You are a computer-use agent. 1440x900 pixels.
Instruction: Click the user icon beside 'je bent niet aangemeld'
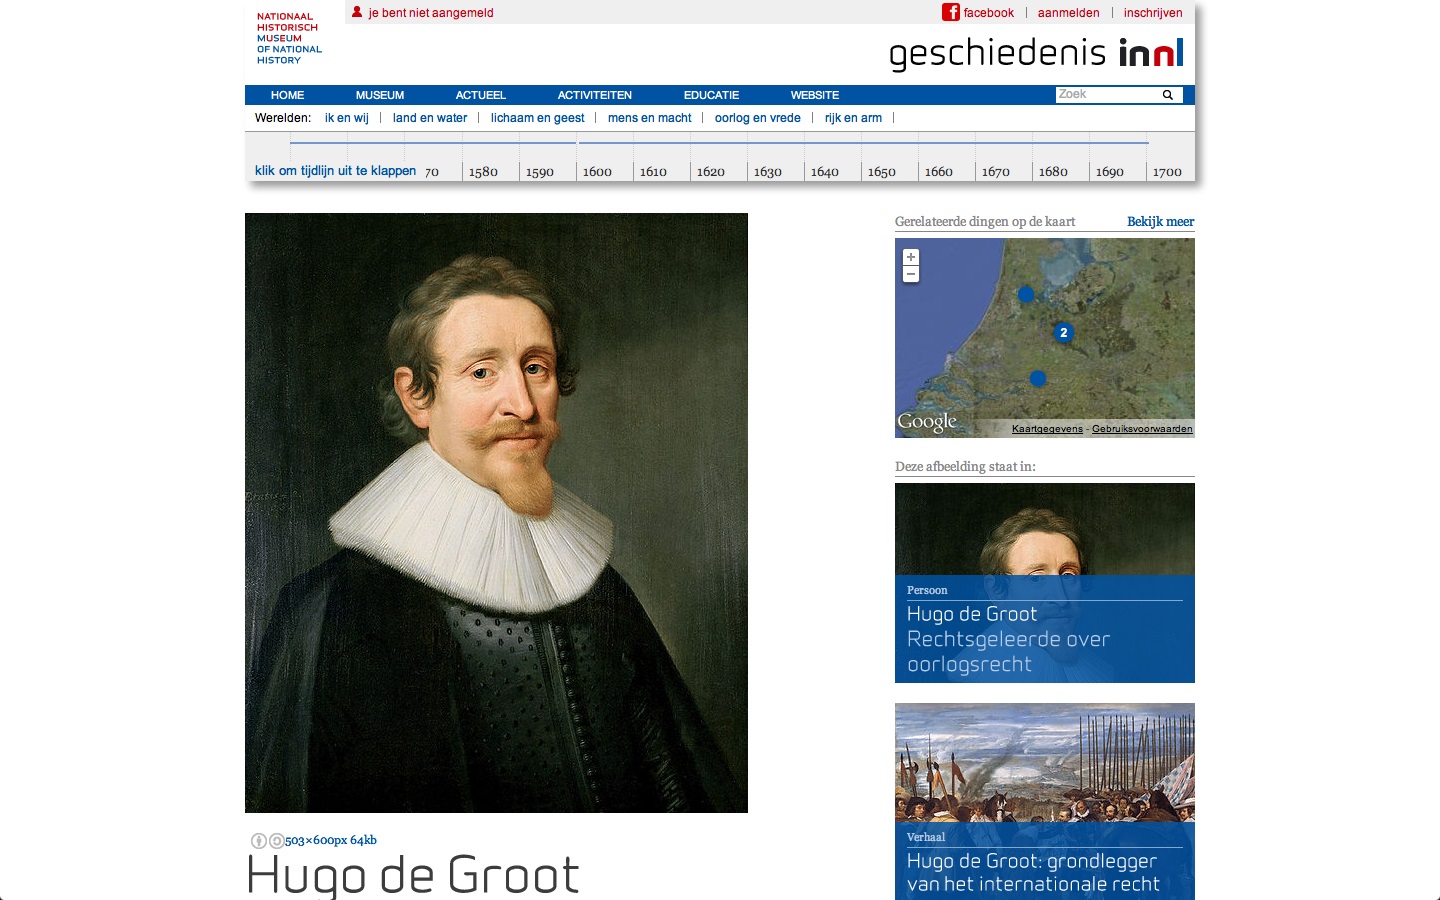tap(357, 13)
